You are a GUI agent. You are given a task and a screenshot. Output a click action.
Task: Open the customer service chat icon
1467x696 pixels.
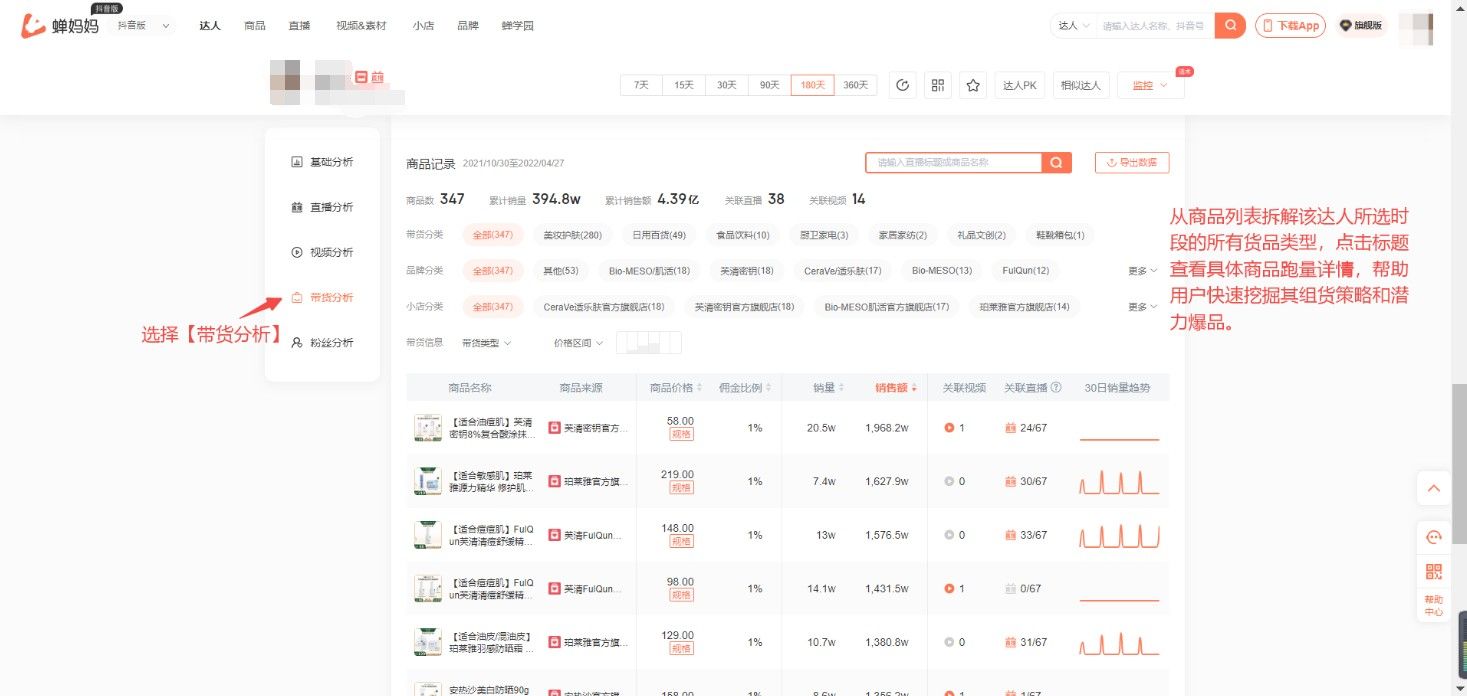pos(1434,536)
